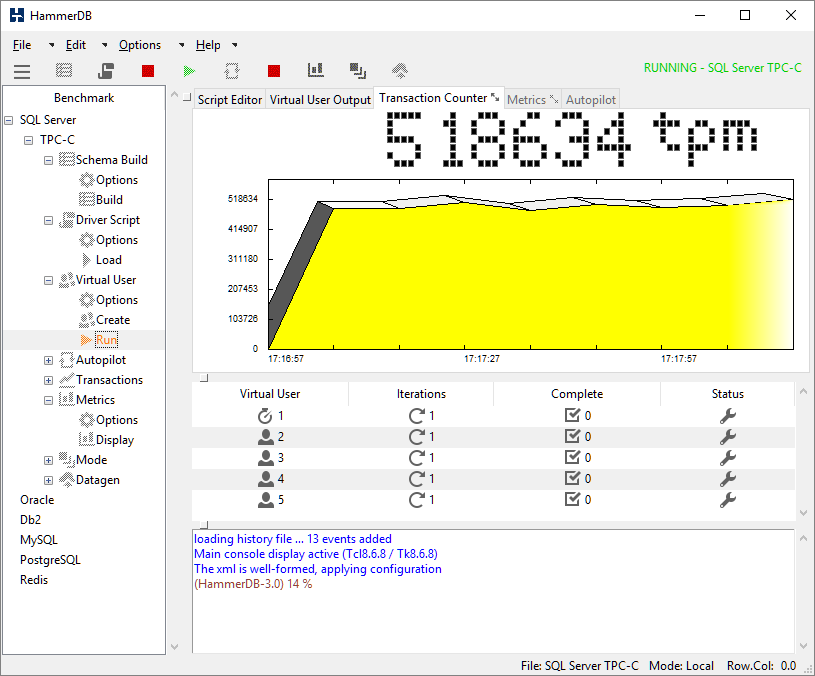The image size is (815, 676).
Task: Select Build under Schema Build
Action: (x=109, y=200)
